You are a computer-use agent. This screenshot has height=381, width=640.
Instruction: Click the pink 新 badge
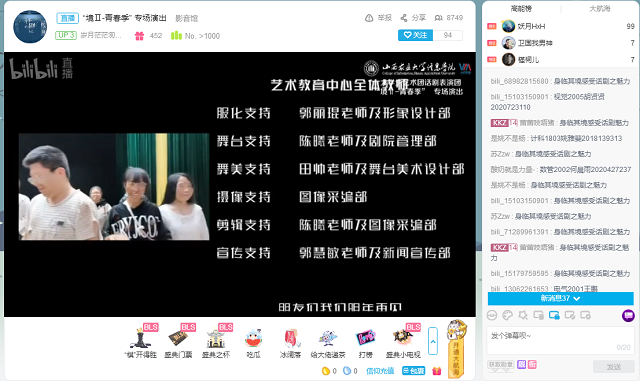(532, 364)
